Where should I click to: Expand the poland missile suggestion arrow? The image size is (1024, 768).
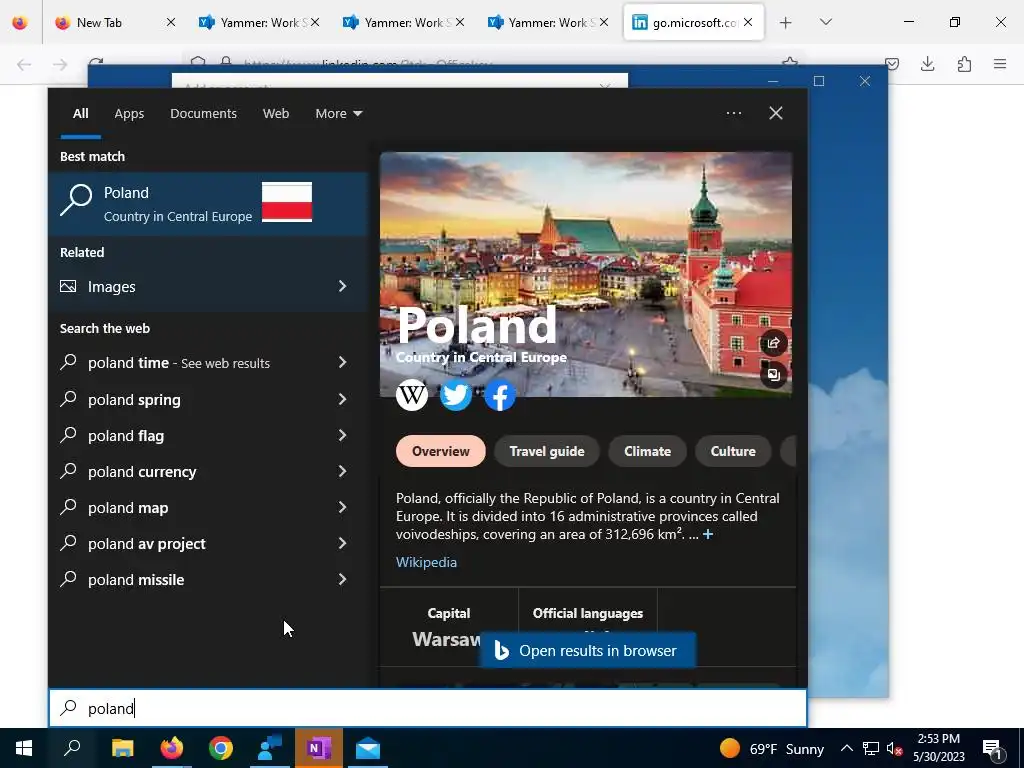[x=342, y=579]
